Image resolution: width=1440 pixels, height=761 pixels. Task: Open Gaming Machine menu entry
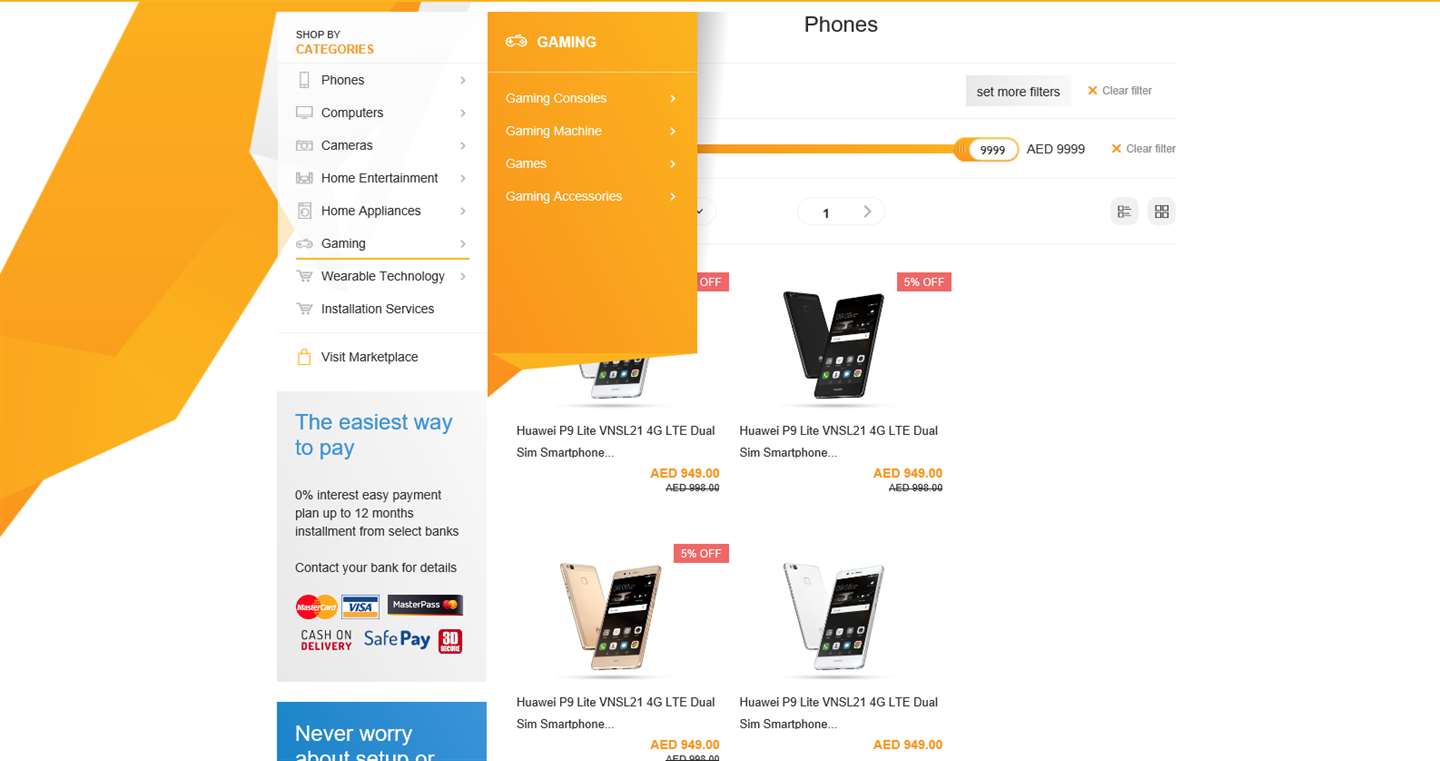coord(553,131)
